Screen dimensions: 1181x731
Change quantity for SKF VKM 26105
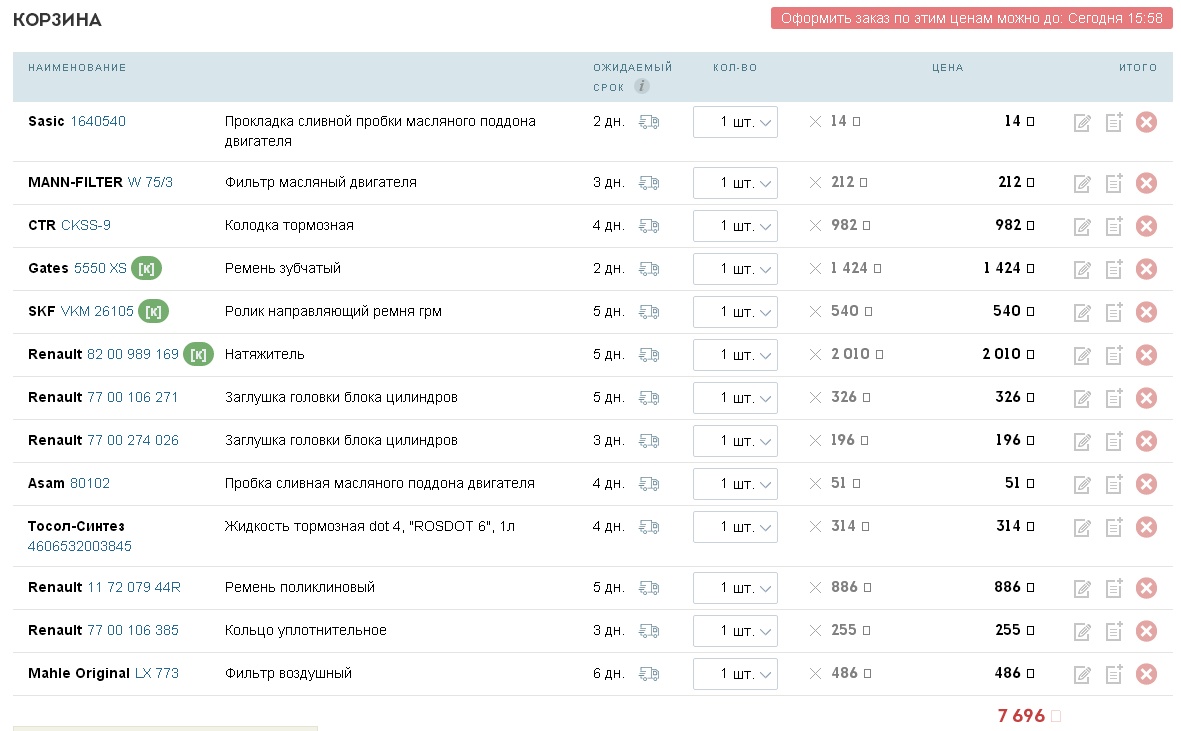(735, 312)
